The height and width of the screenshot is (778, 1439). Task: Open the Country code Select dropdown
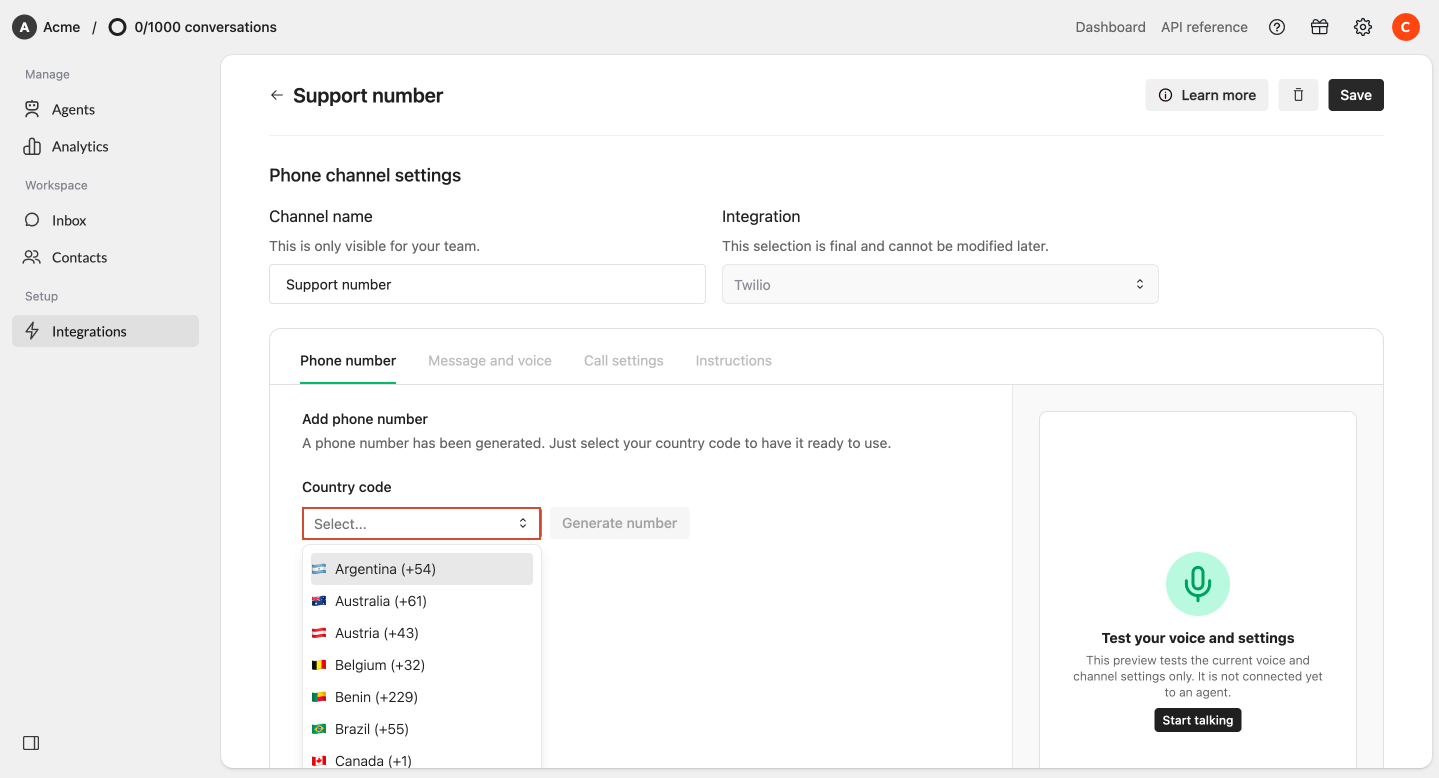[x=421, y=523]
